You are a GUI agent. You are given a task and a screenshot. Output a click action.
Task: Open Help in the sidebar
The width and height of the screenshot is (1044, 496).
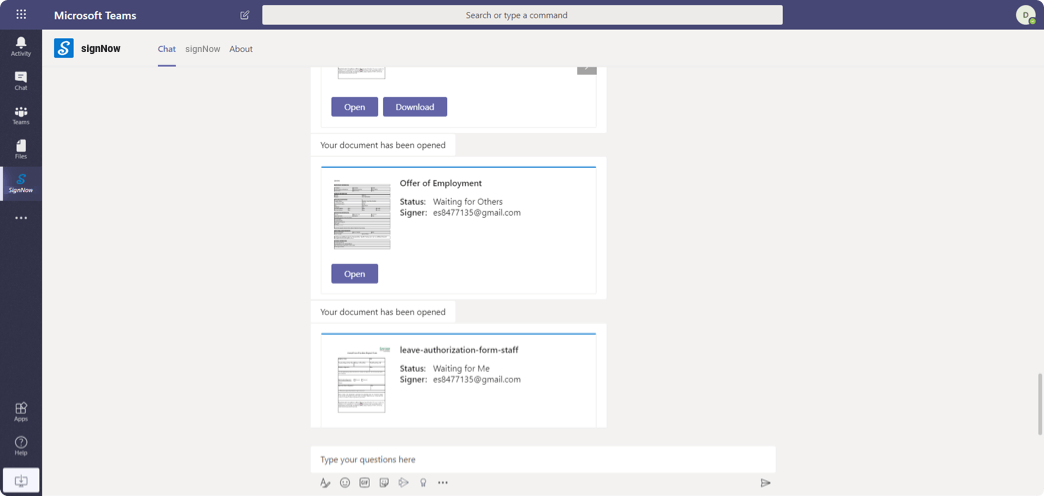tap(21, 445)
